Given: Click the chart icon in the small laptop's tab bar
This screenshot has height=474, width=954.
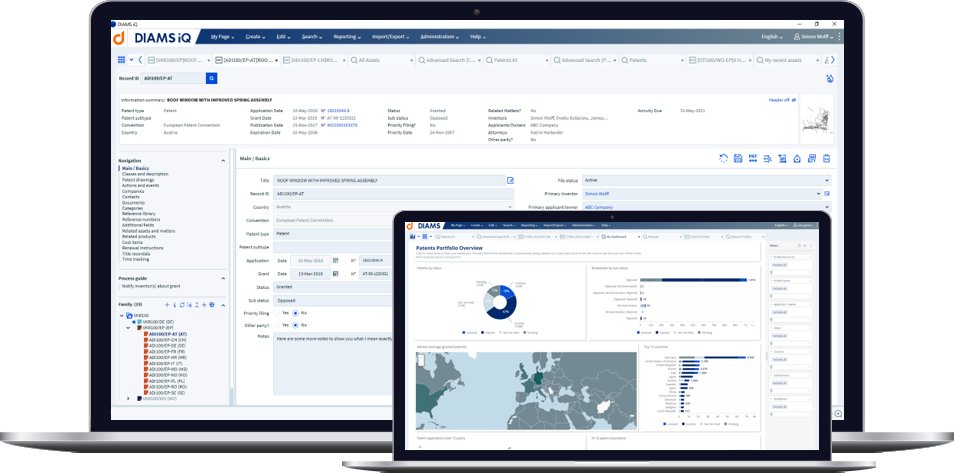Looking at the screenshot, I should [413, 236].
